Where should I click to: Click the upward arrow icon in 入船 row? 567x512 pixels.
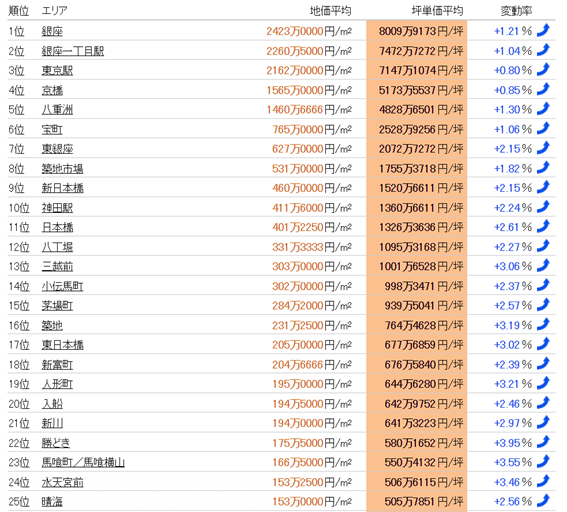pyautogui.click(x=543, y=402)
